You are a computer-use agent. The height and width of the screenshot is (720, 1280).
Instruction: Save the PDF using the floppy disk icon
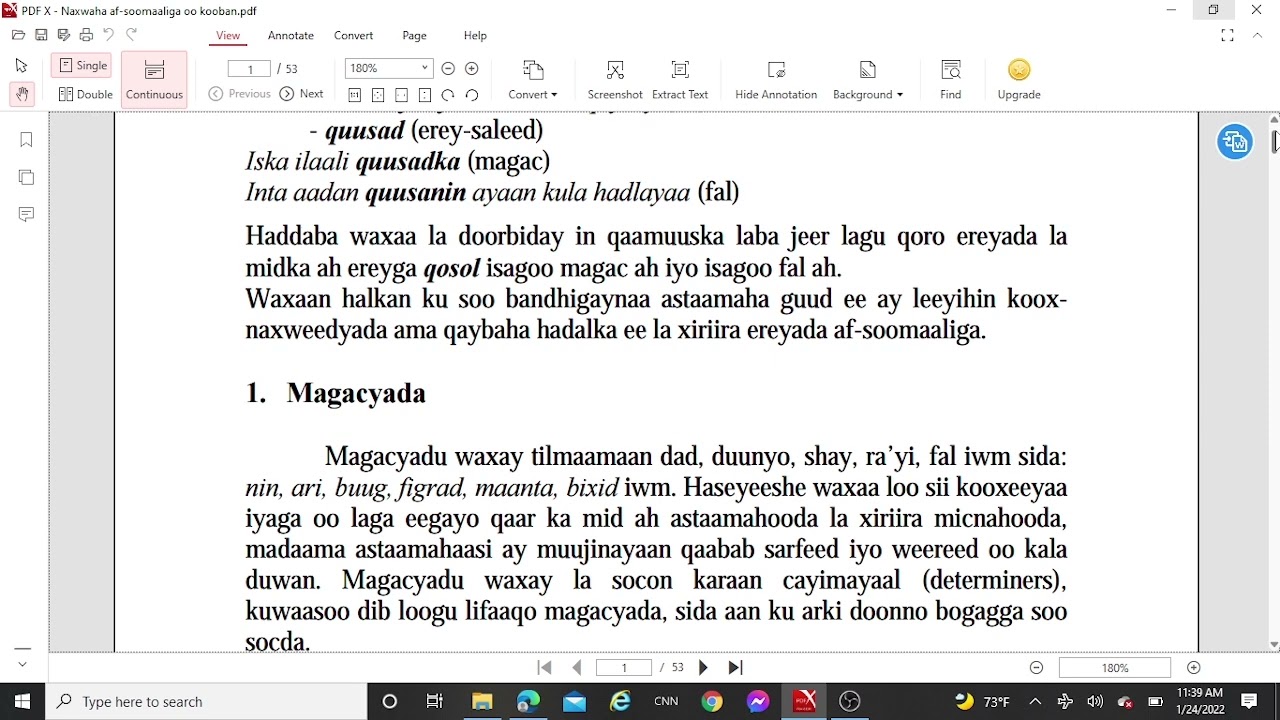41,35
